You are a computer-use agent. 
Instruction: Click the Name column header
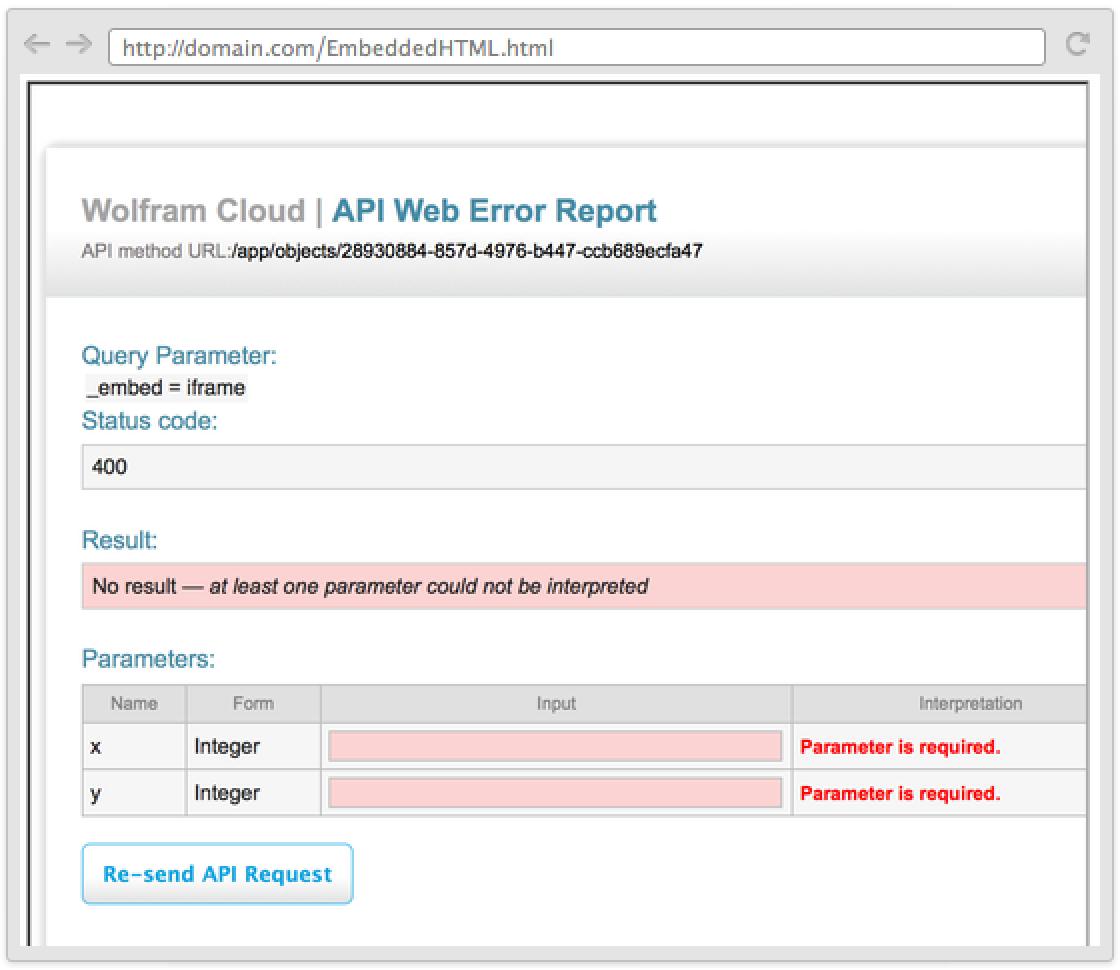coord(134,704)
